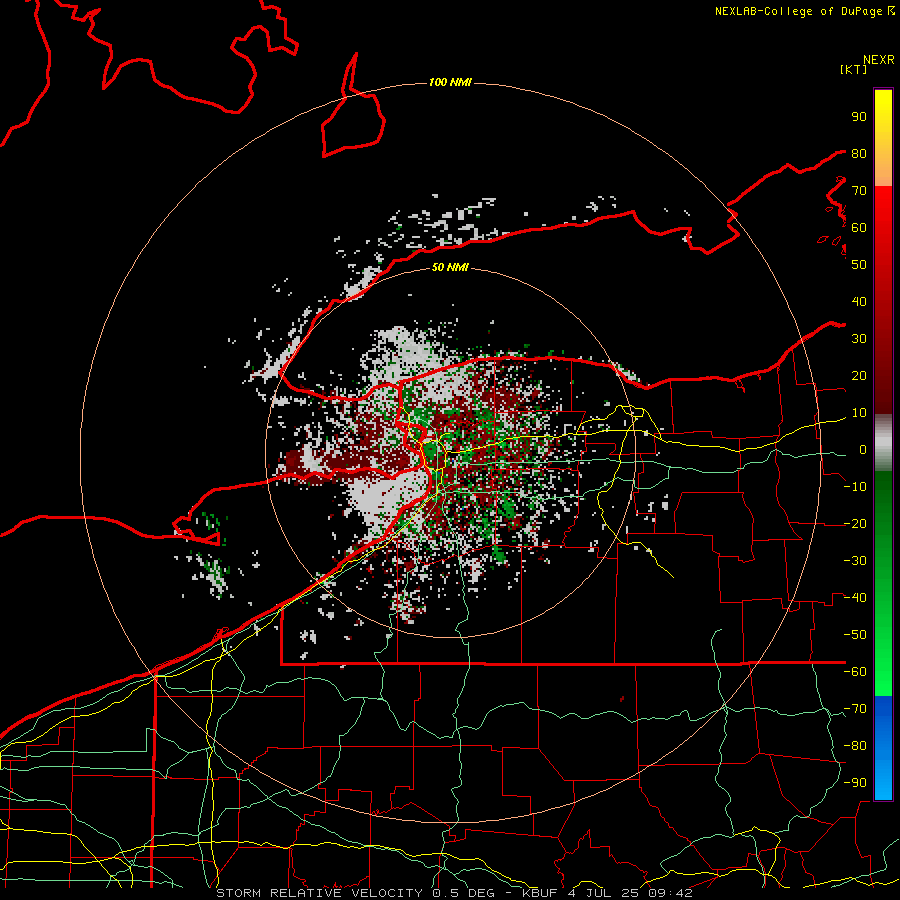
Task: Click the blue bottom segment of color bar
Action: point(883,748)
